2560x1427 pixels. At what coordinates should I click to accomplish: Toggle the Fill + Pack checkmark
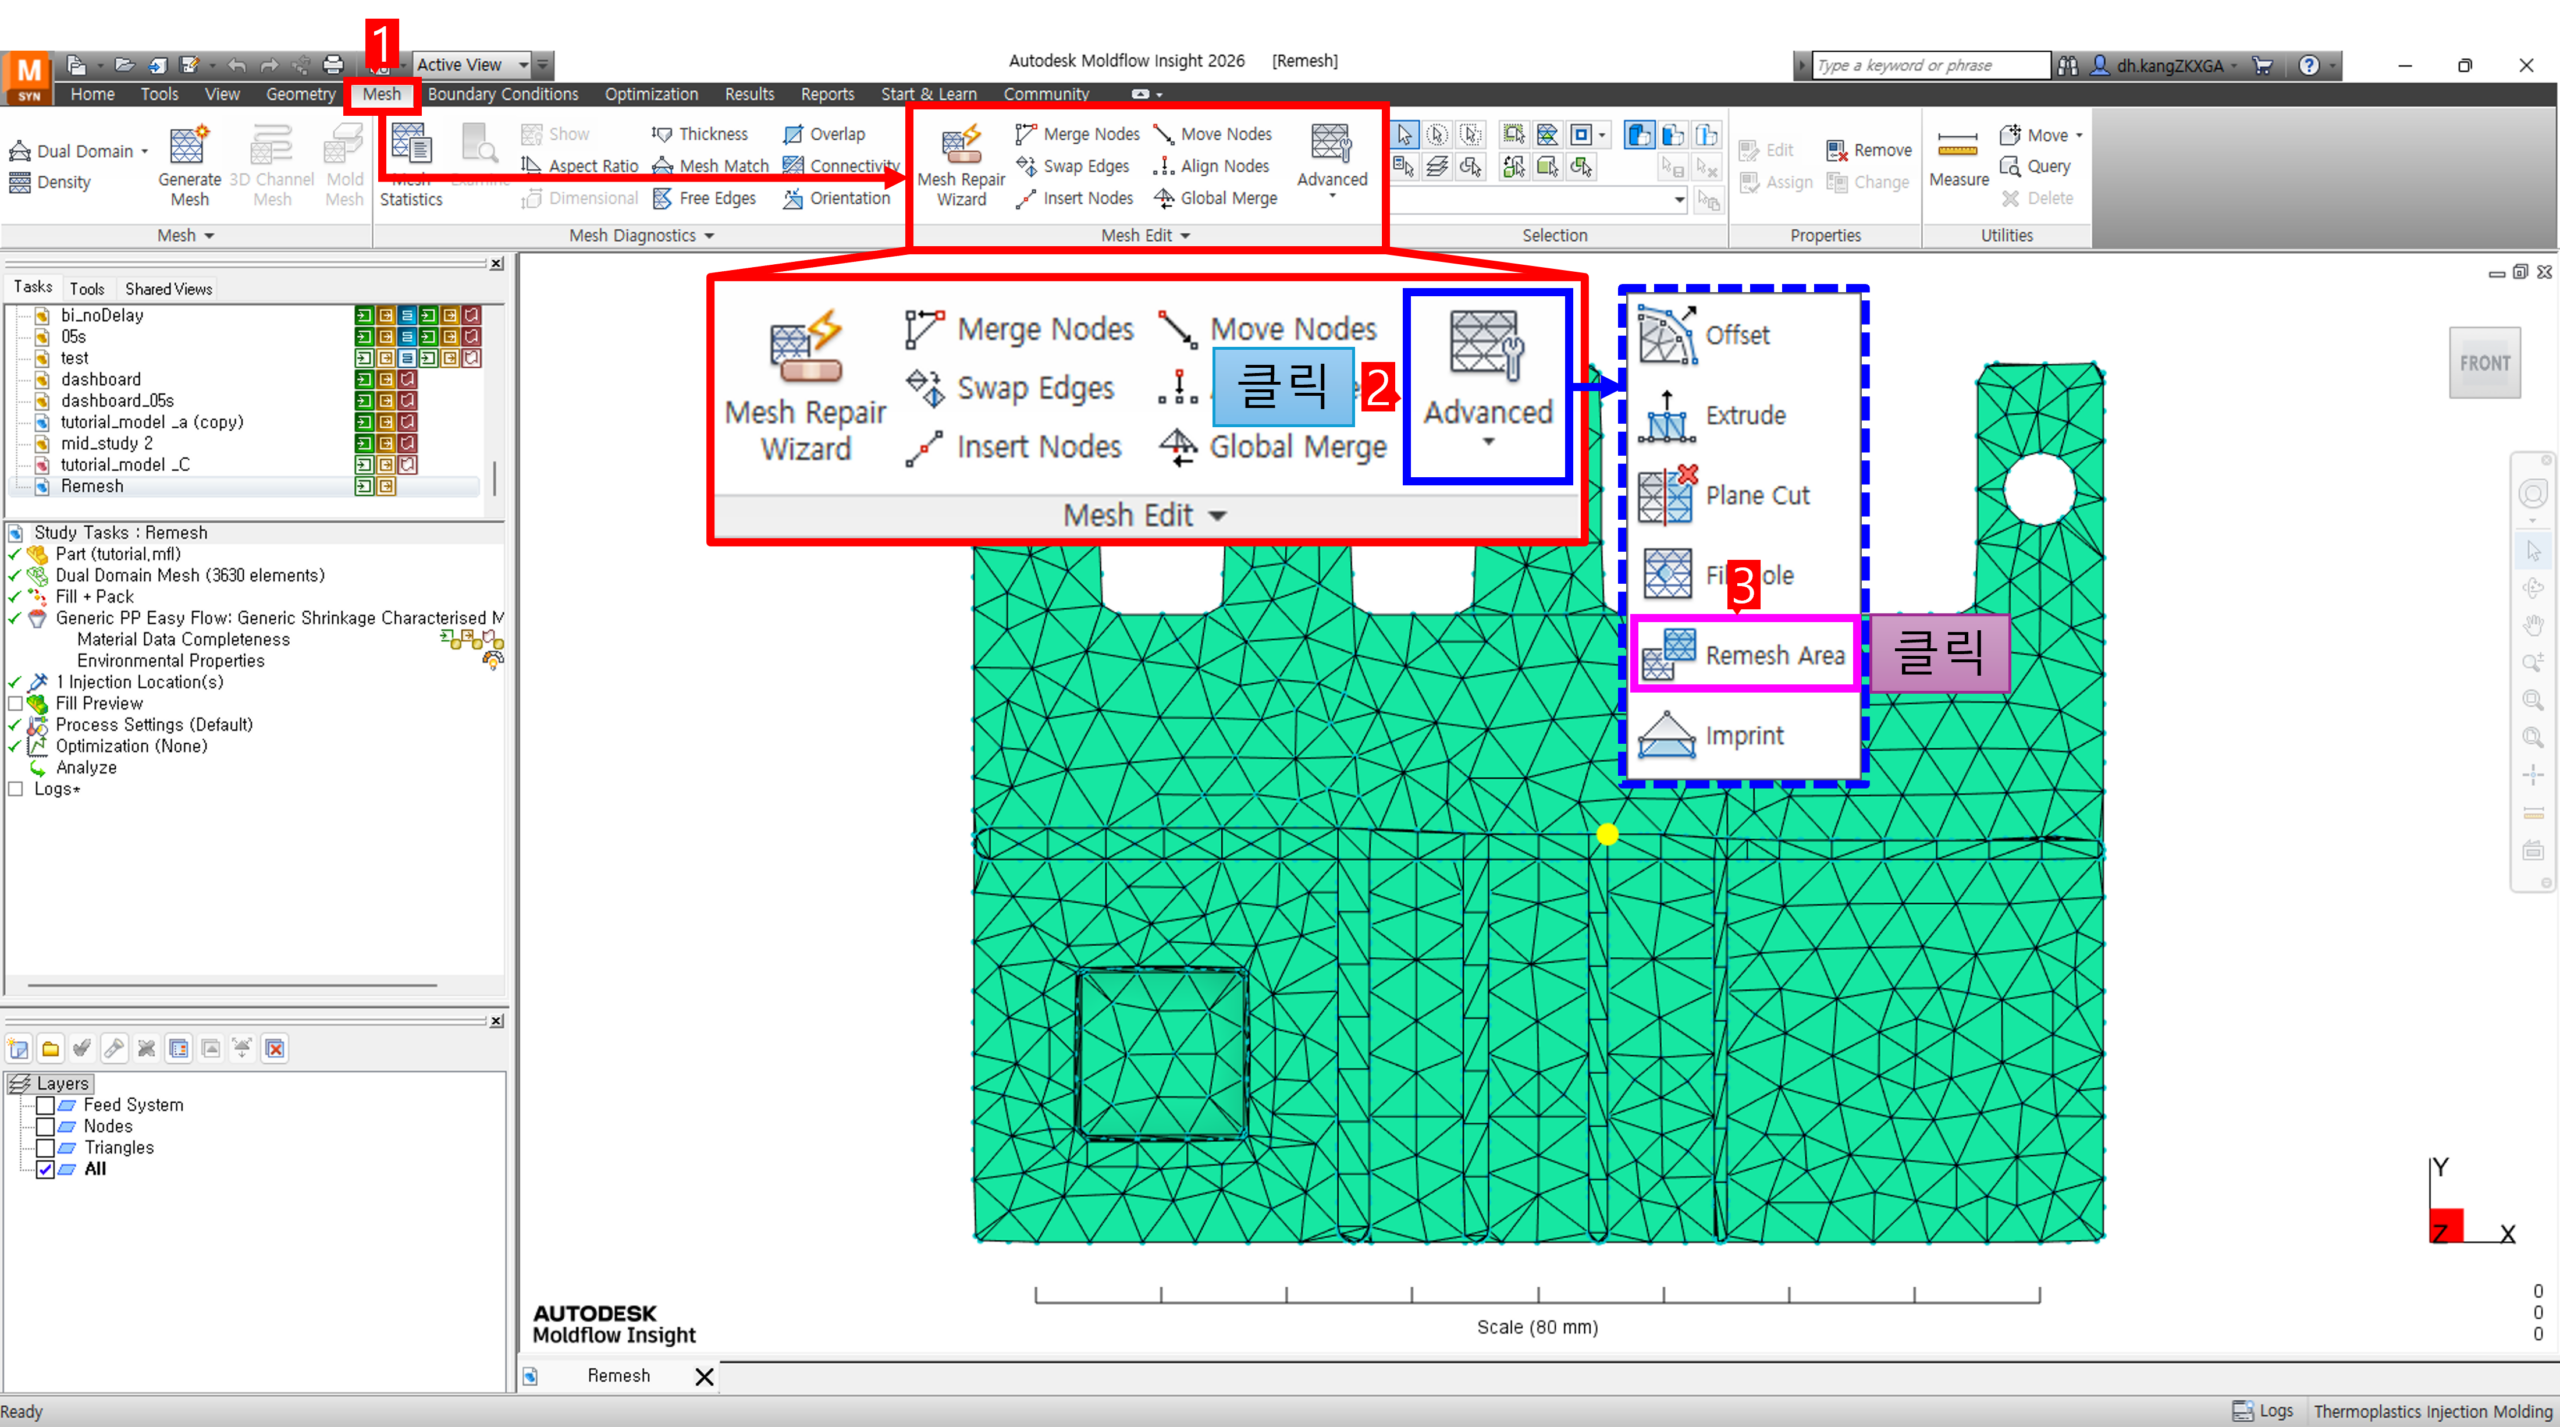14,596
